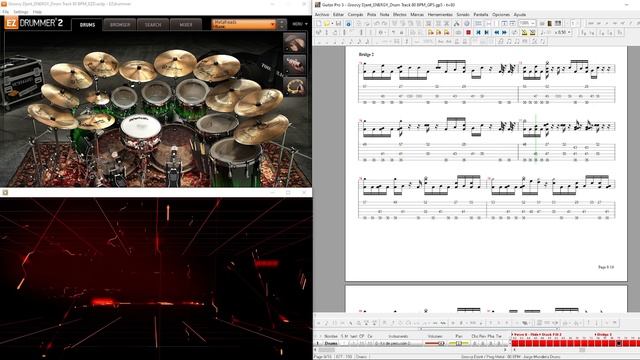Open Ayuda menu in Guitar Pro
640x360 pixels.
[x=520, y=14]
